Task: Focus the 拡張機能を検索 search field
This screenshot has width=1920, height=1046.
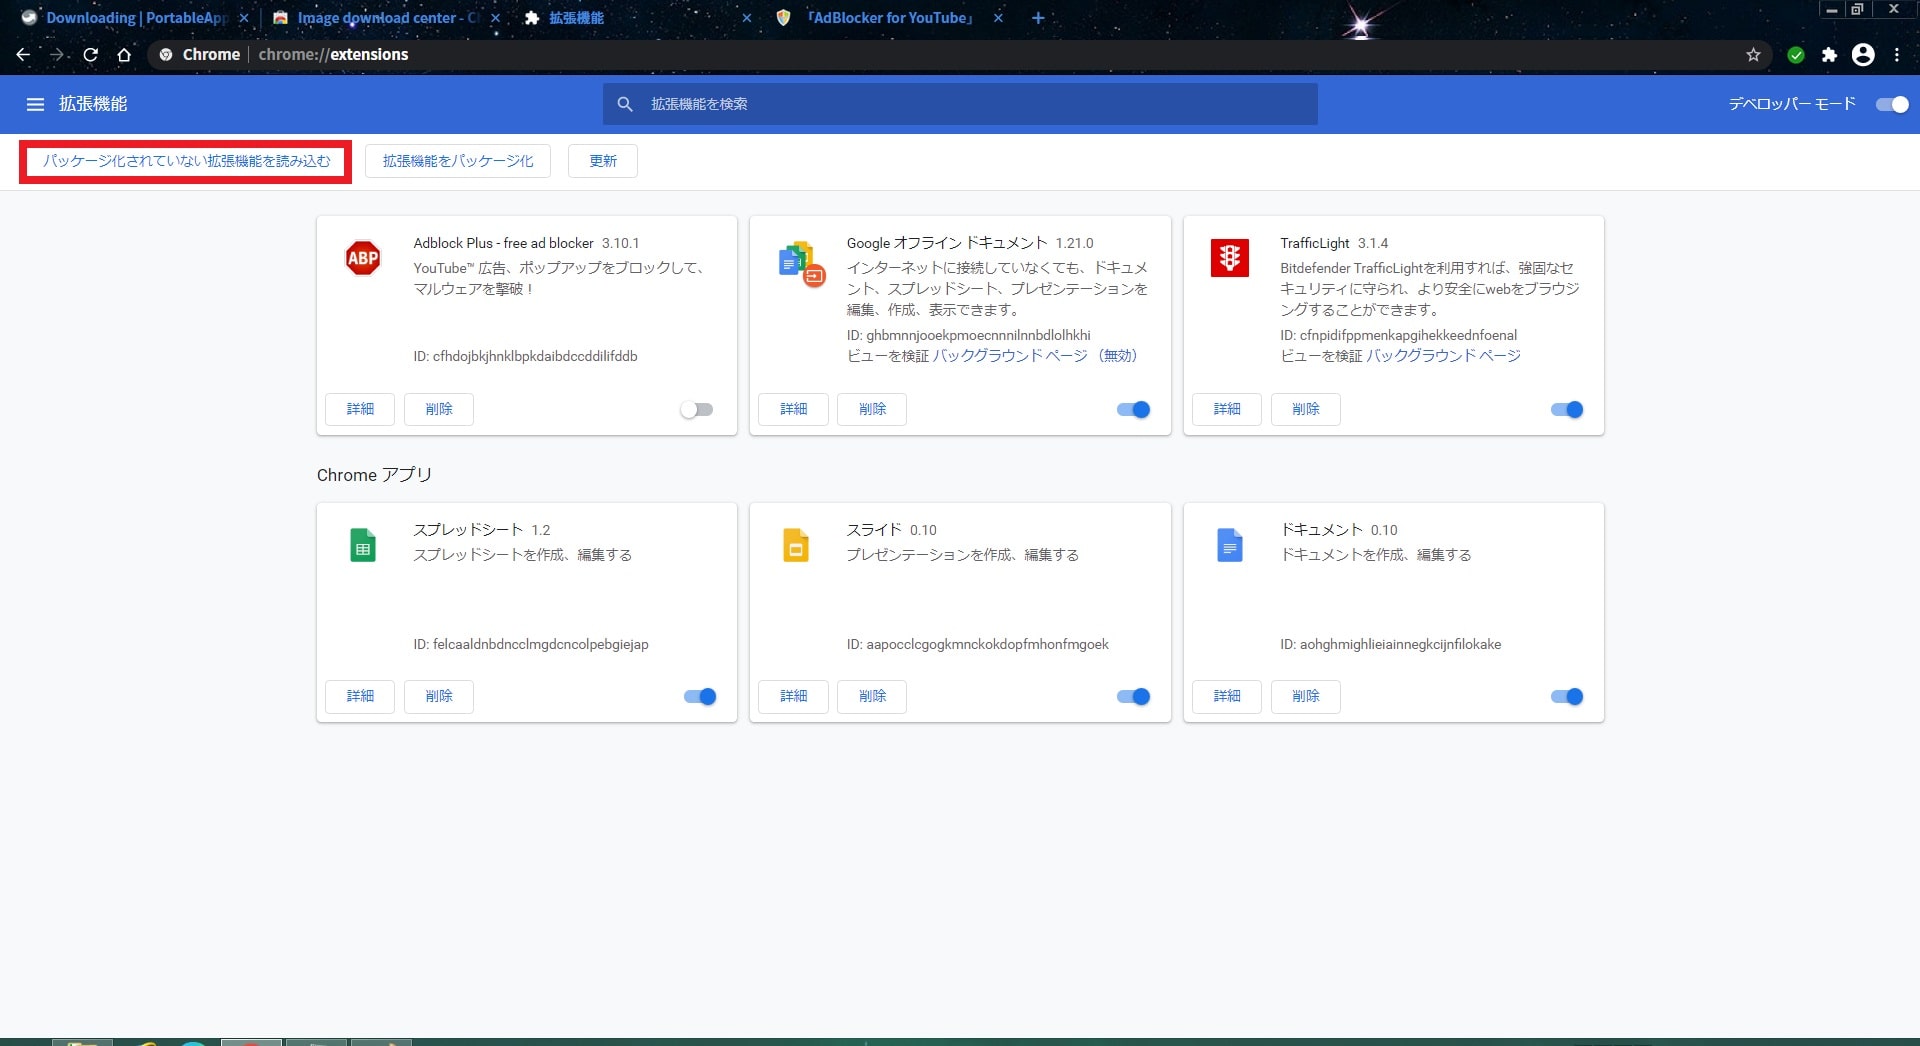Action: point(960,104)
